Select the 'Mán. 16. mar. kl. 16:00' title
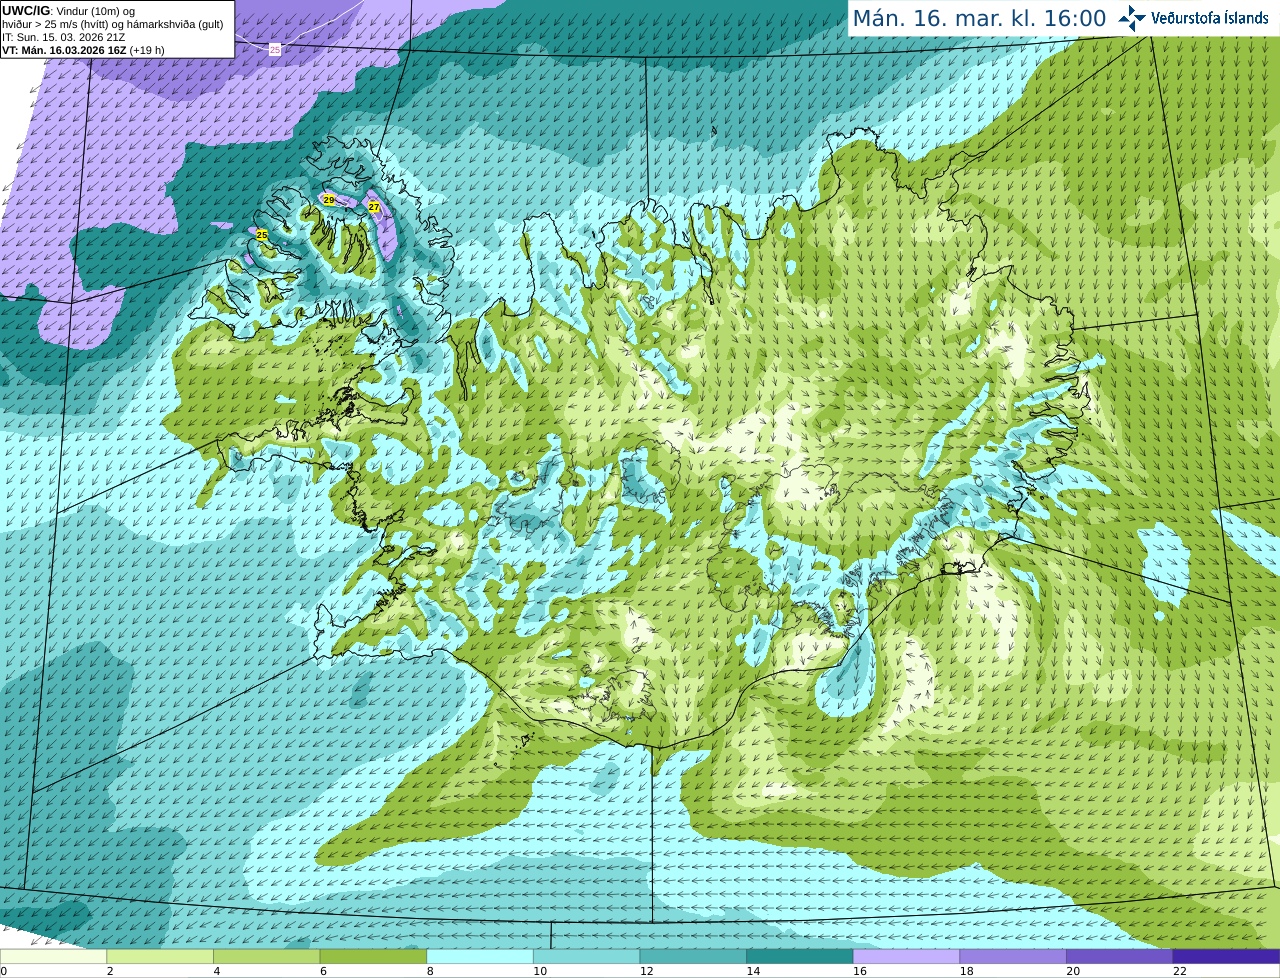The image size is (1280, 978). [979, 18]
